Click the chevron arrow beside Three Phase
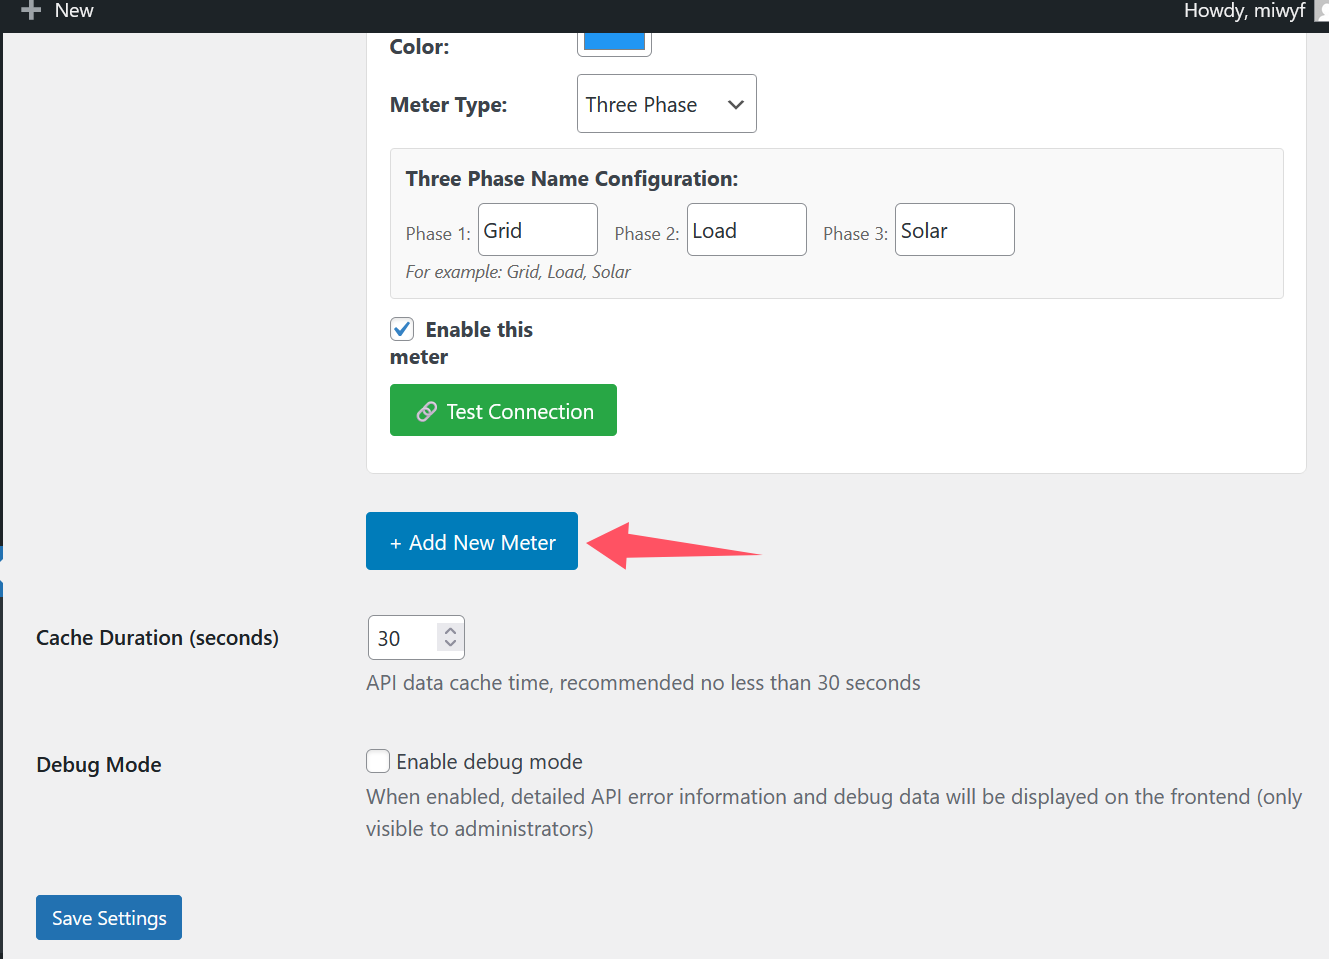Viewport: 1329px width, 959px height. pyautogui.click(x=736, y=105)
